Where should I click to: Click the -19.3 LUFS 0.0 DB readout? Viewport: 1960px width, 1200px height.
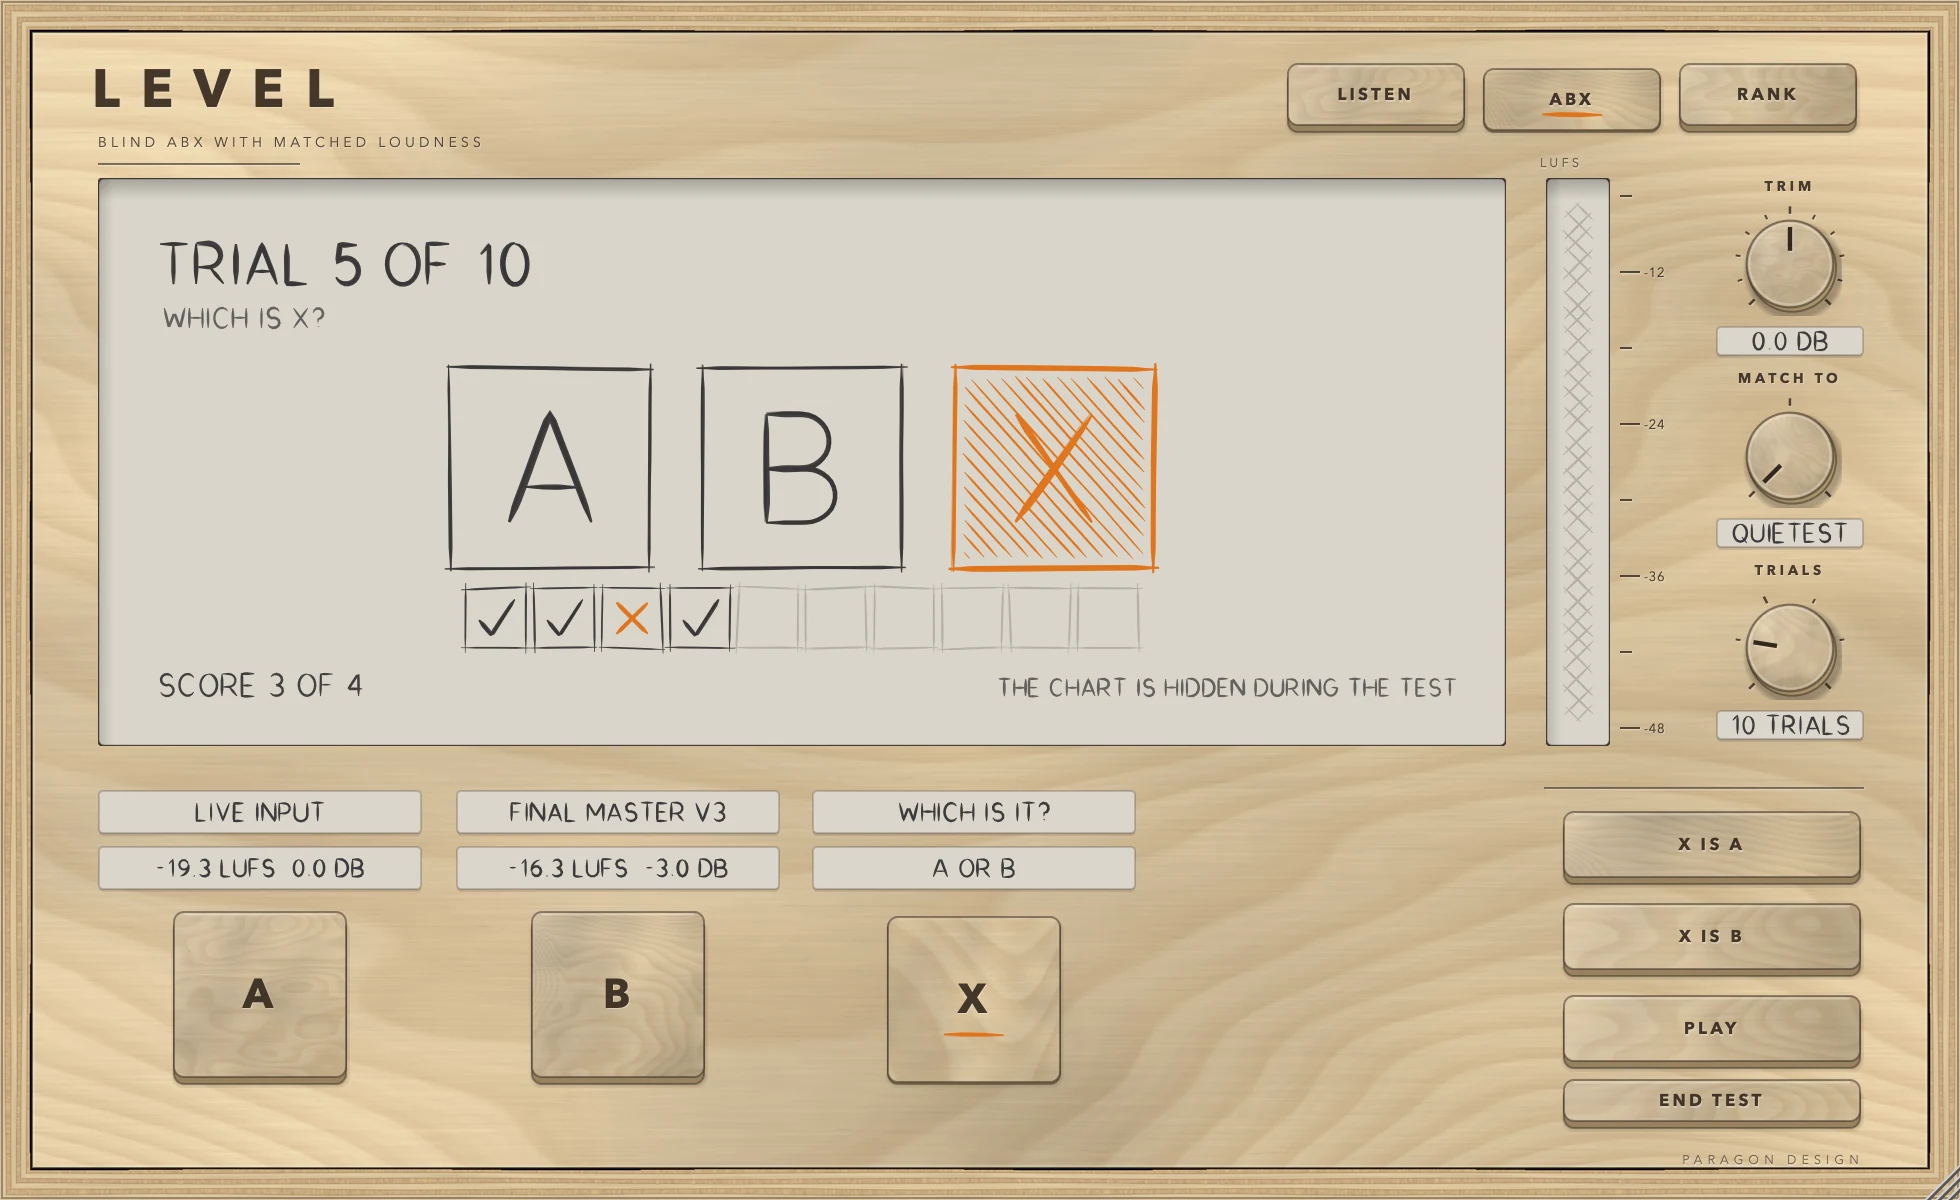click(259, 868)
